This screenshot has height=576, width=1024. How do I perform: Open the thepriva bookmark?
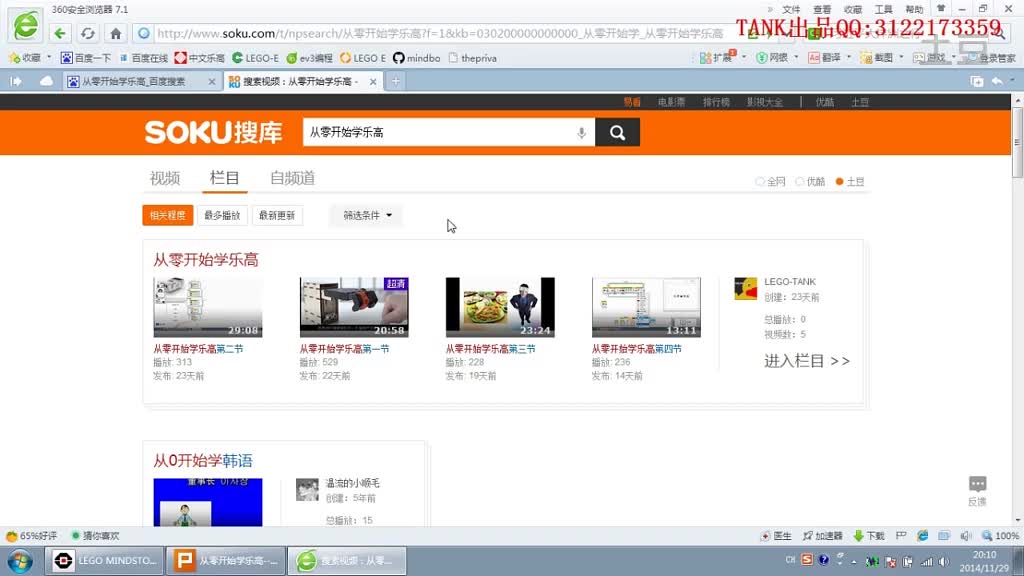tap(473, 58)
